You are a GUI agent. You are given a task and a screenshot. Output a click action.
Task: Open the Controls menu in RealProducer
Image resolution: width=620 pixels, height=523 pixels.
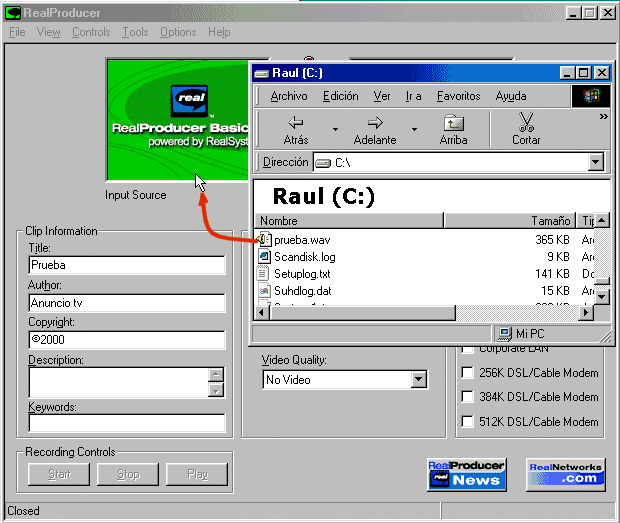pos(91,32)
